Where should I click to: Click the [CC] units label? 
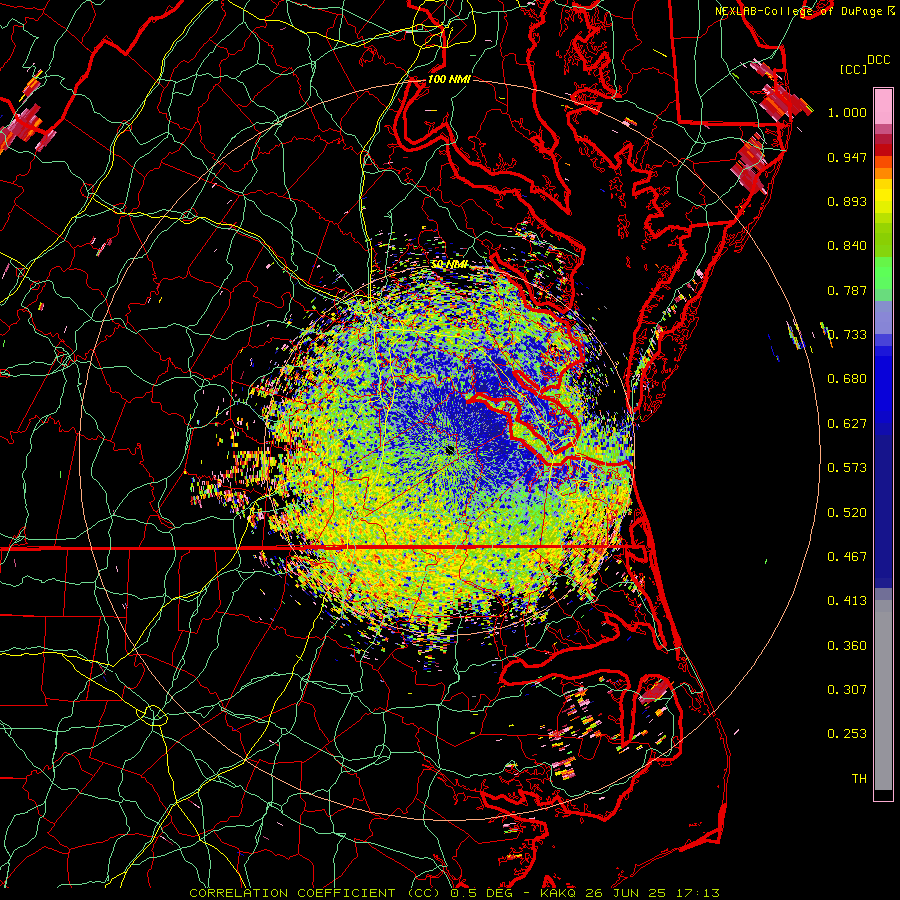coord(853,69)
